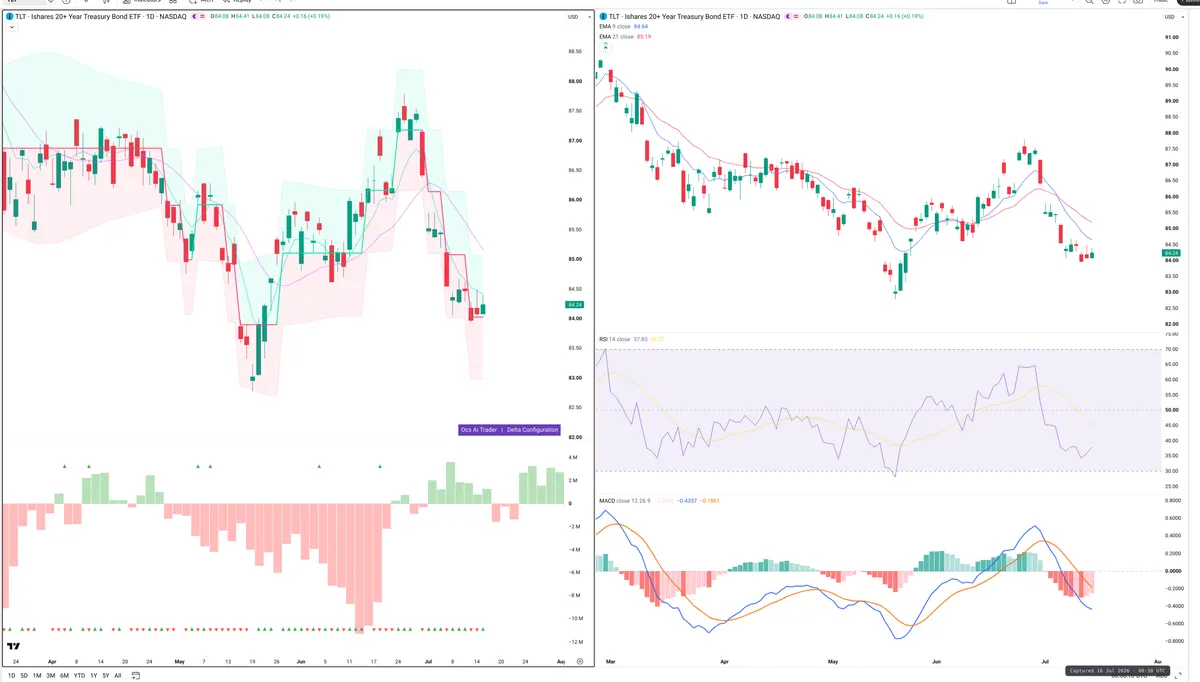Click the Apr label on right time axis
Image resolution: width=1200 pixels, height=682 pixels.
pyautogui.click(x=723, y=661)
